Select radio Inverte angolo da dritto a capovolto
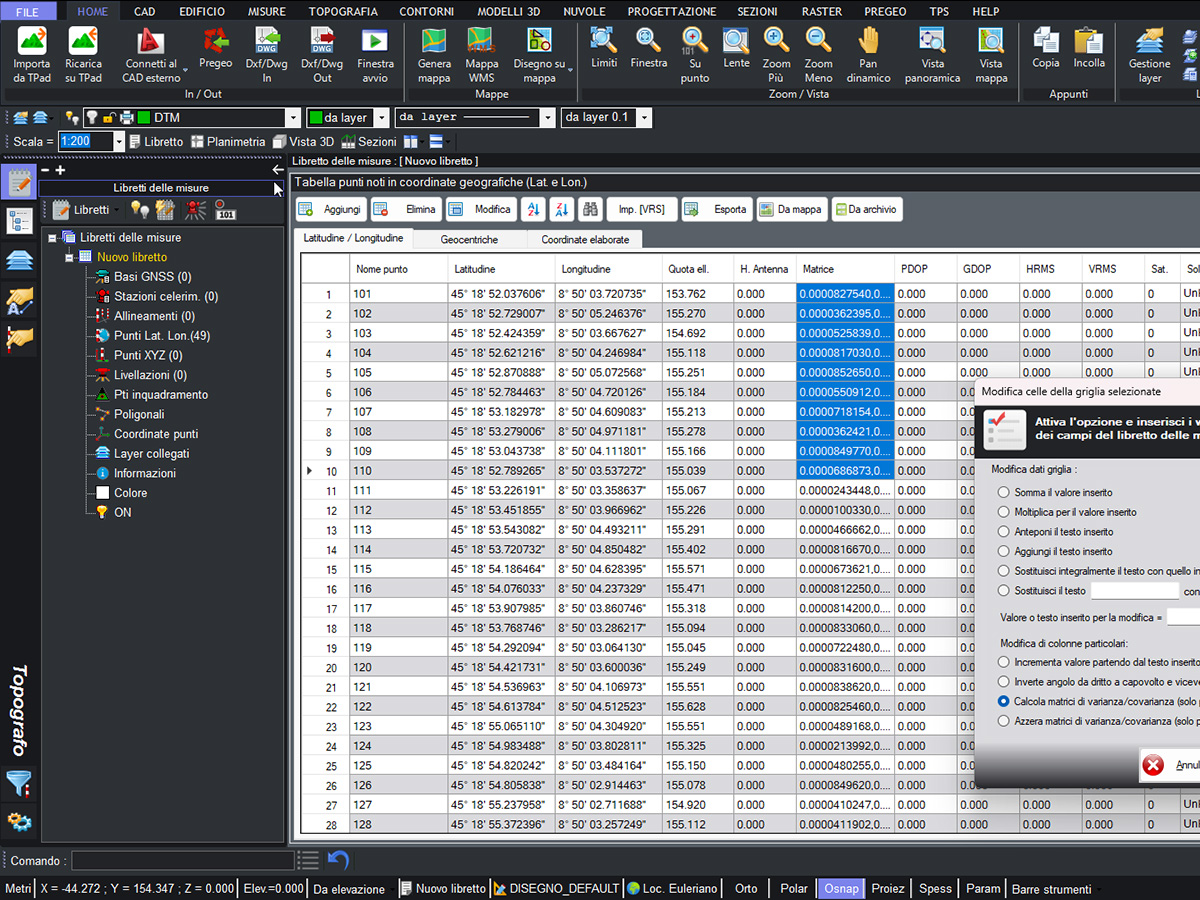 [1004, 681]
